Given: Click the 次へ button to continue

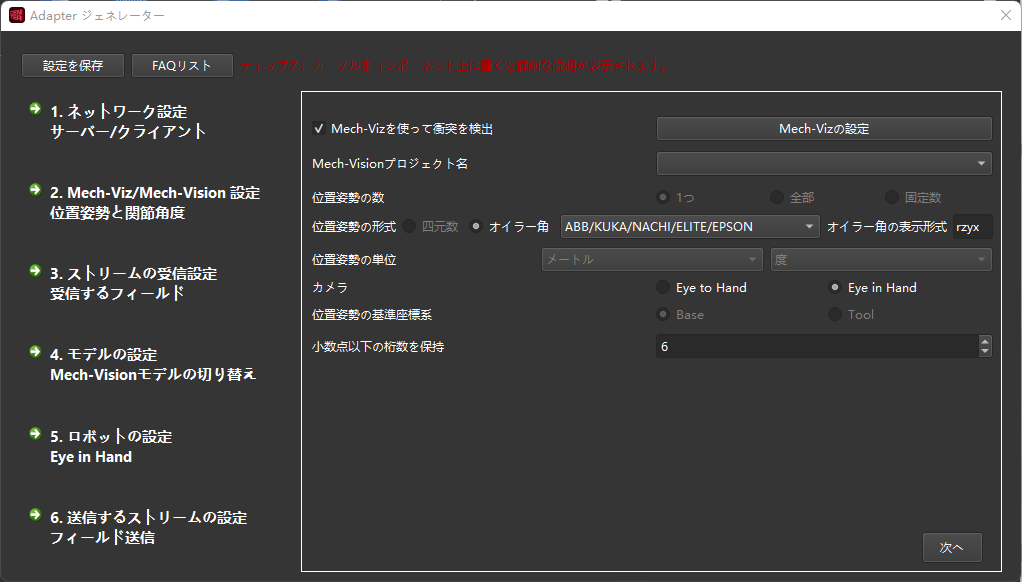Looking at the screenshot, I should 952,547.
